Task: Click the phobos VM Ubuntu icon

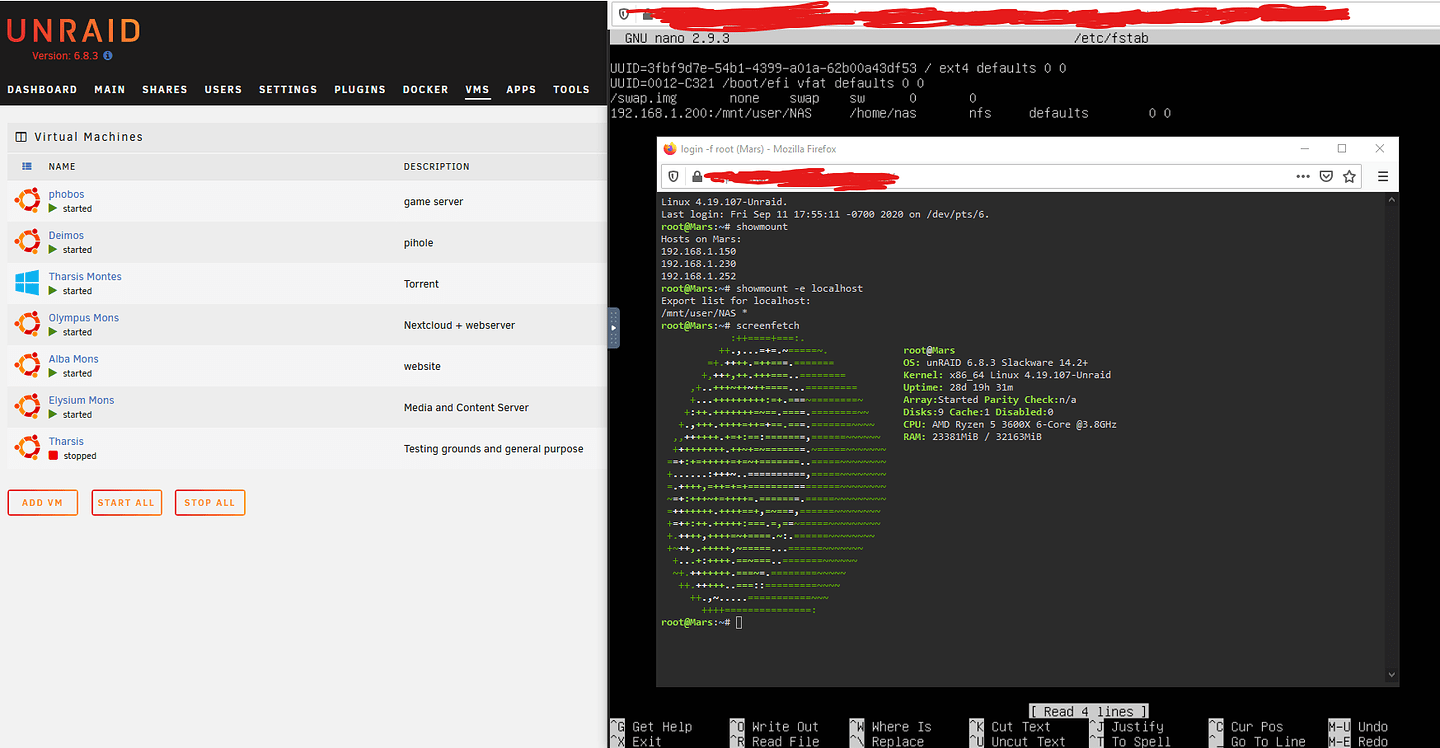Action: coord(27,201)
